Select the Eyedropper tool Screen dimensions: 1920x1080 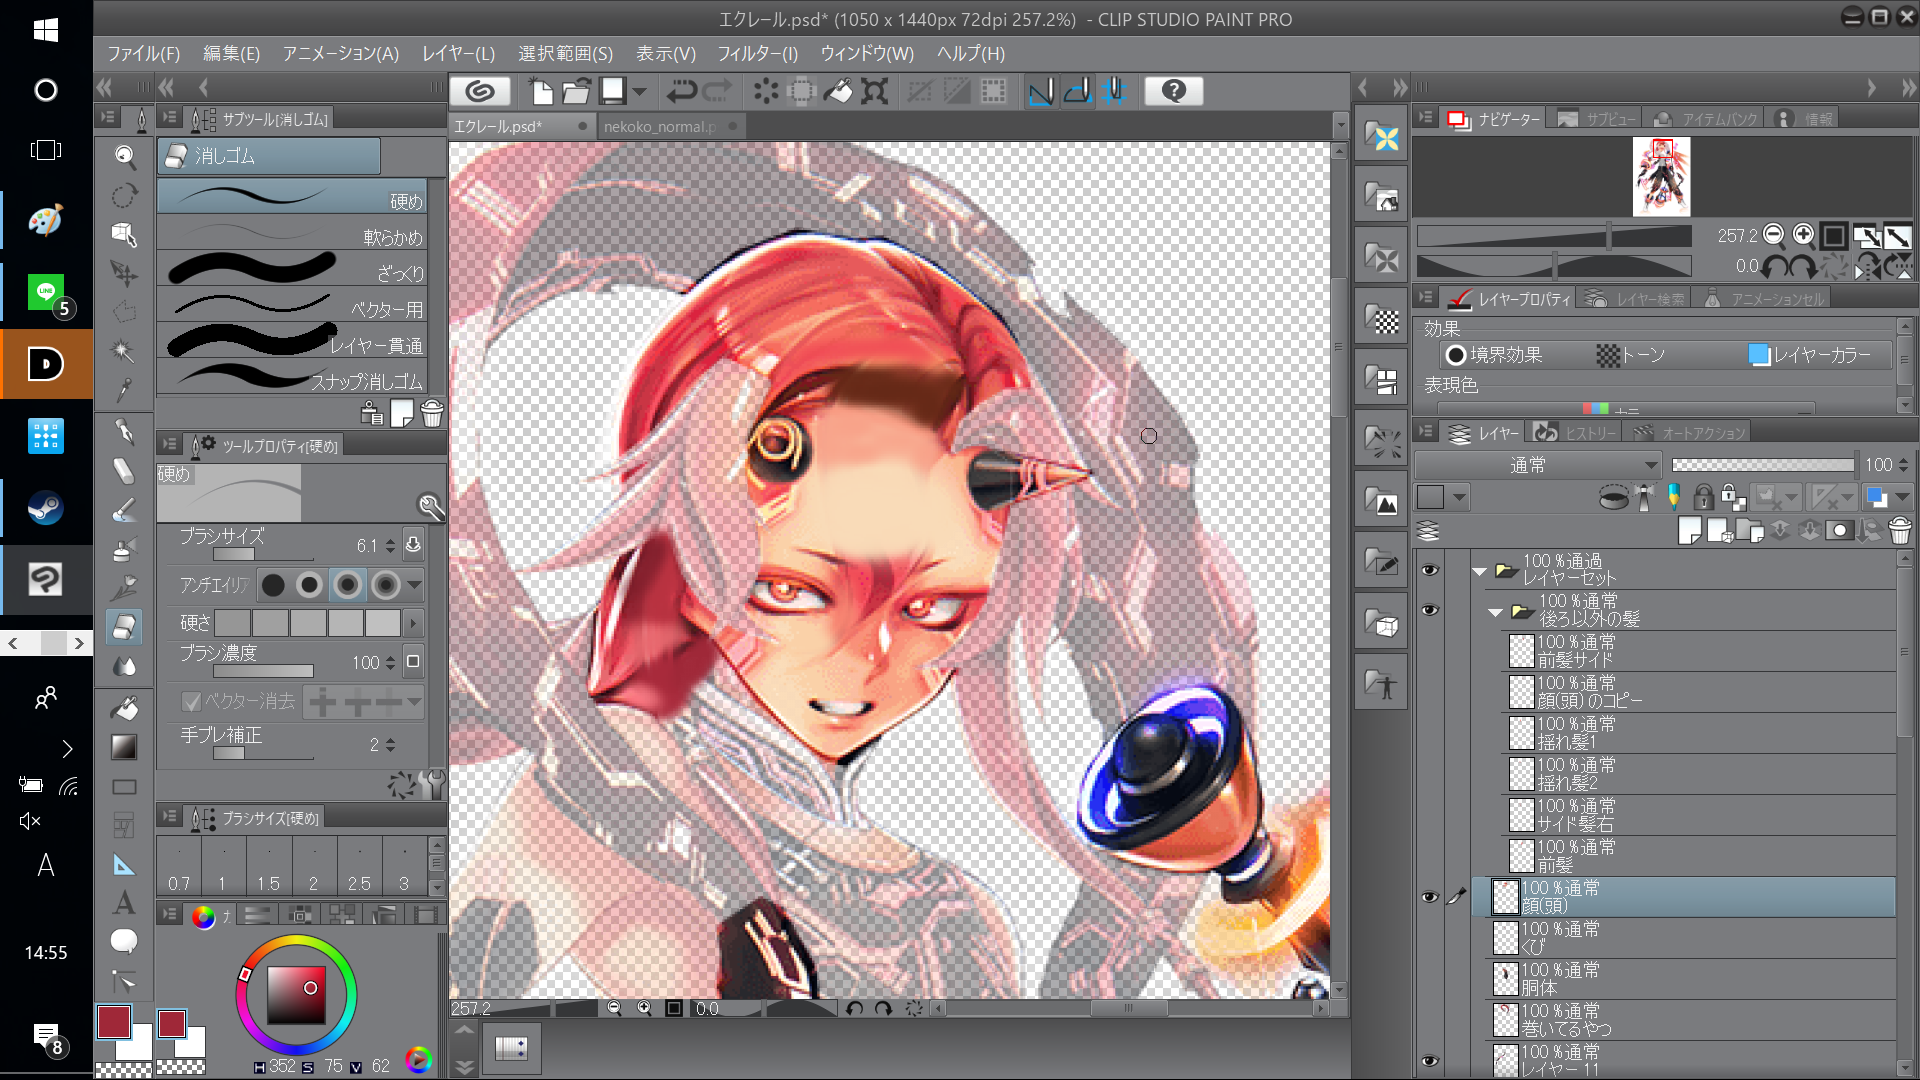pyautogui.click(x=124, y=390)
